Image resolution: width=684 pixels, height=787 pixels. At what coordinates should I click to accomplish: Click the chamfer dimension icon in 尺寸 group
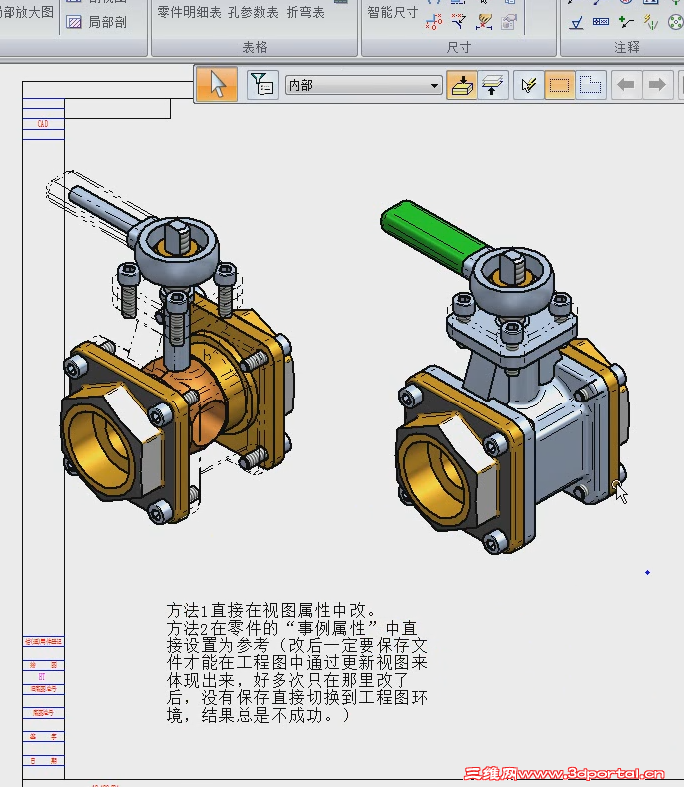(484, 22)
